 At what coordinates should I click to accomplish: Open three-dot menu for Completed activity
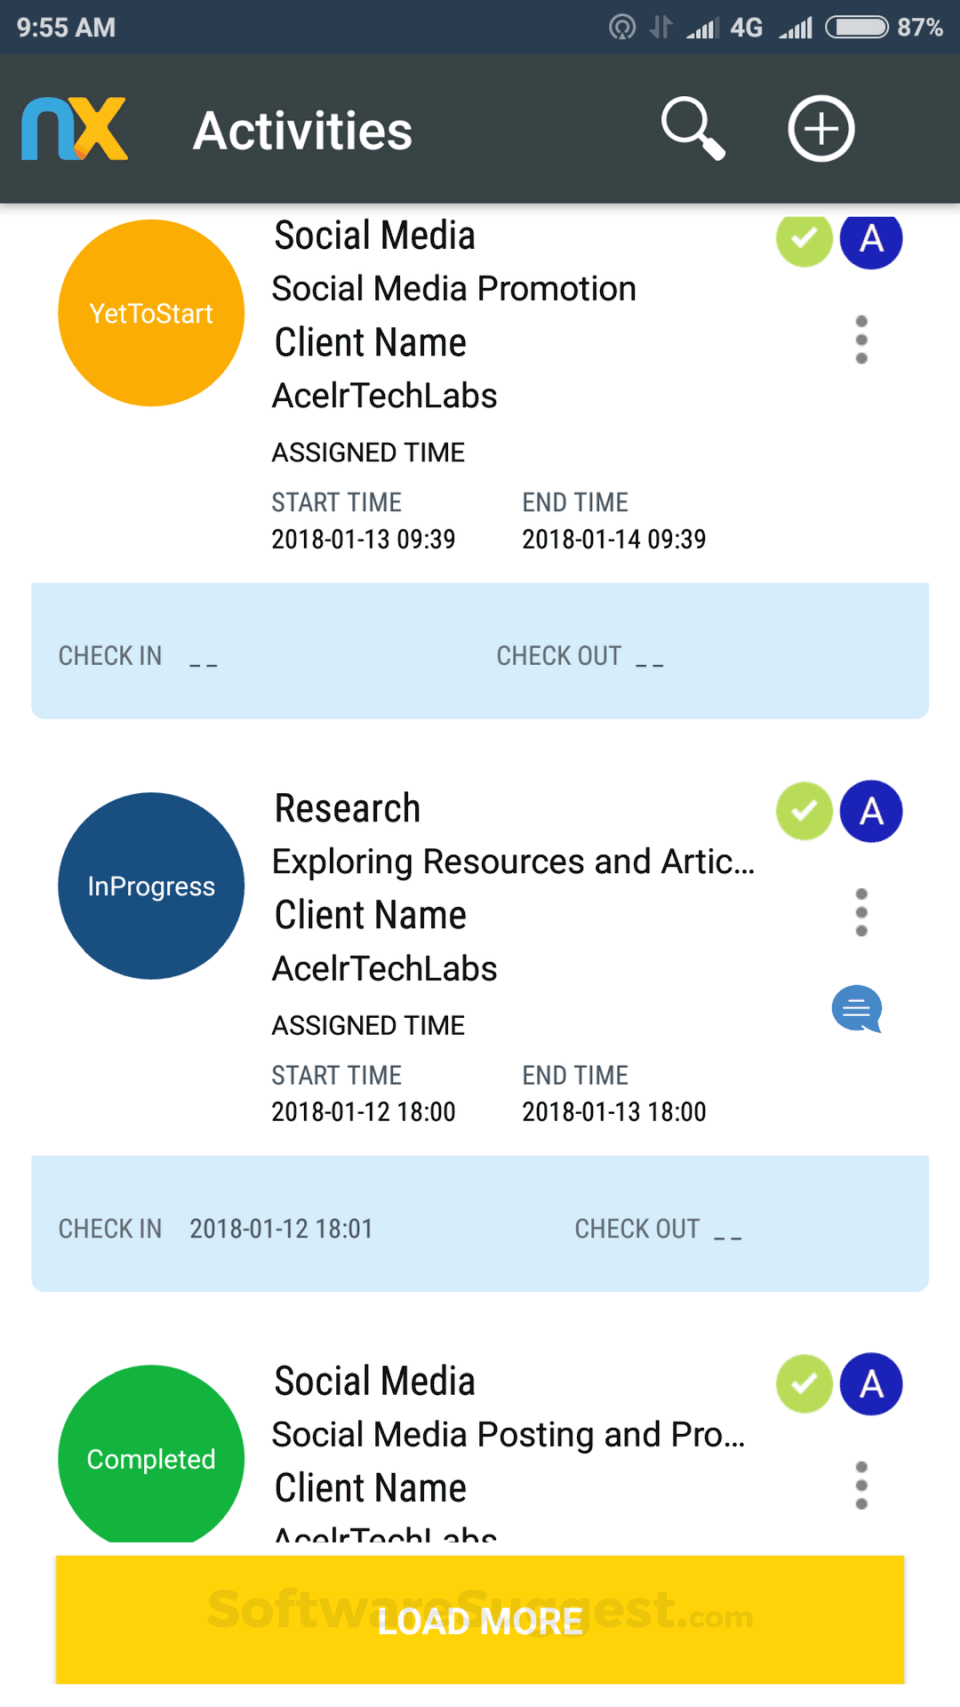861,1485
